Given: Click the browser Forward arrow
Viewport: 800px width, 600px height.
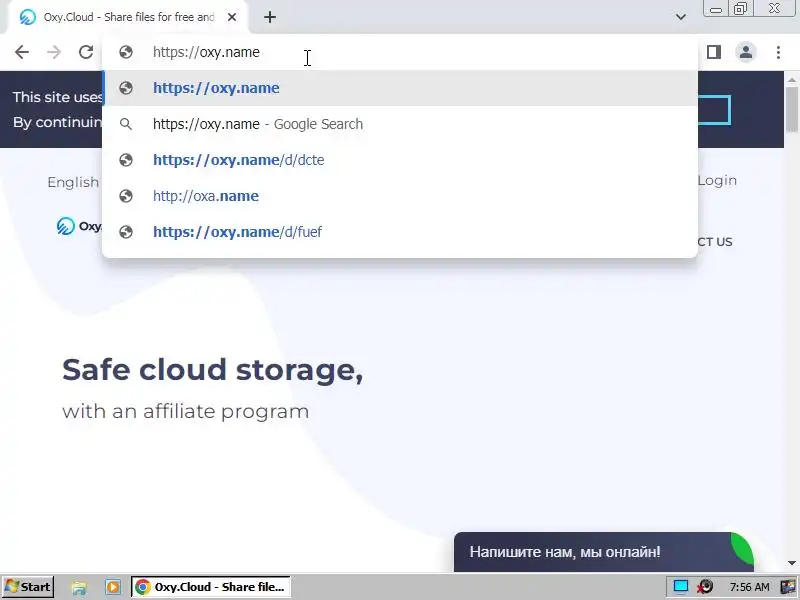Looking at the screenshot, I should [x=54, y=52].
